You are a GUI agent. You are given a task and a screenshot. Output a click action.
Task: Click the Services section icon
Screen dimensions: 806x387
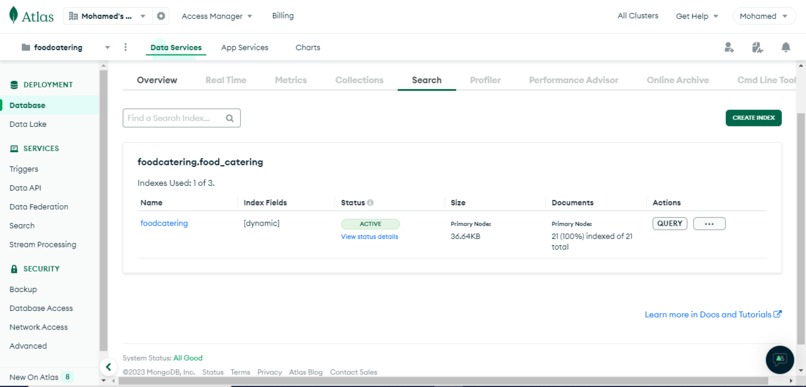click(x=14, y=149)
